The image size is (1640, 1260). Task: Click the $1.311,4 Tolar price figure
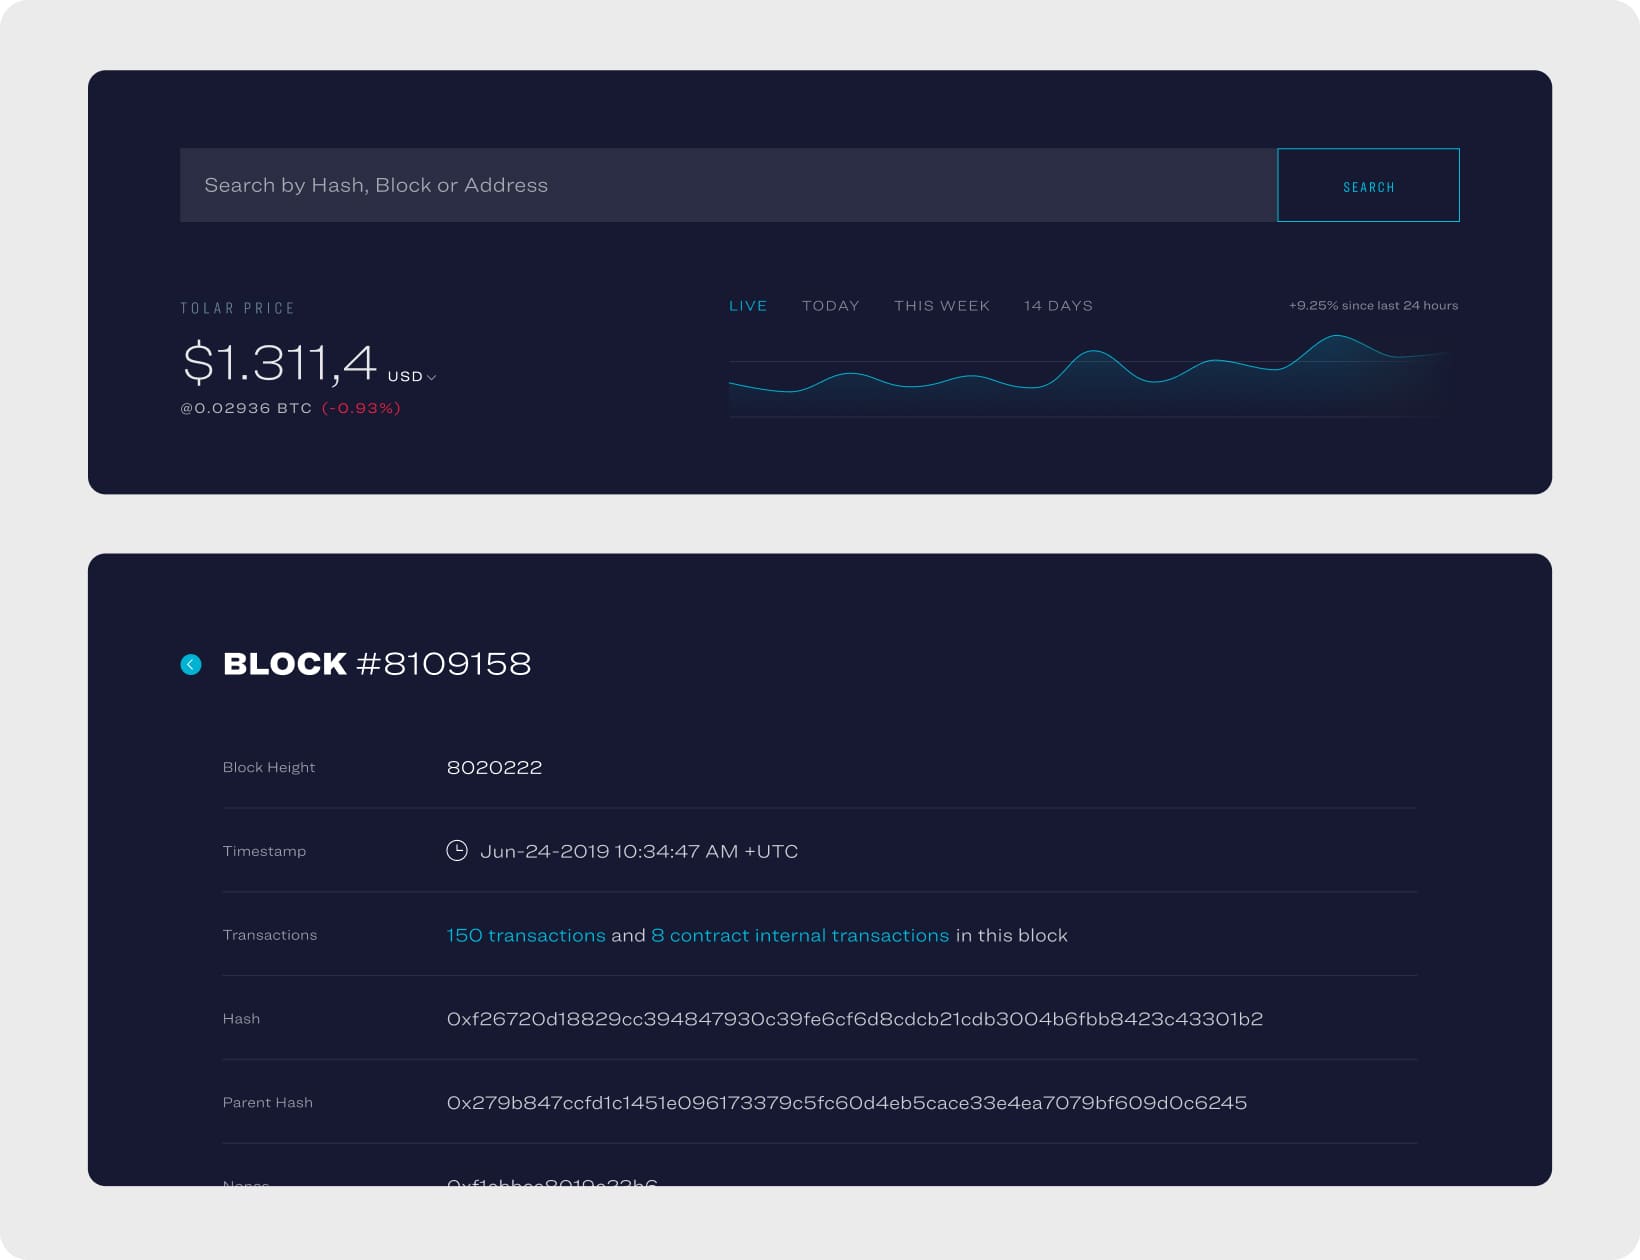[x=279, y=362]
